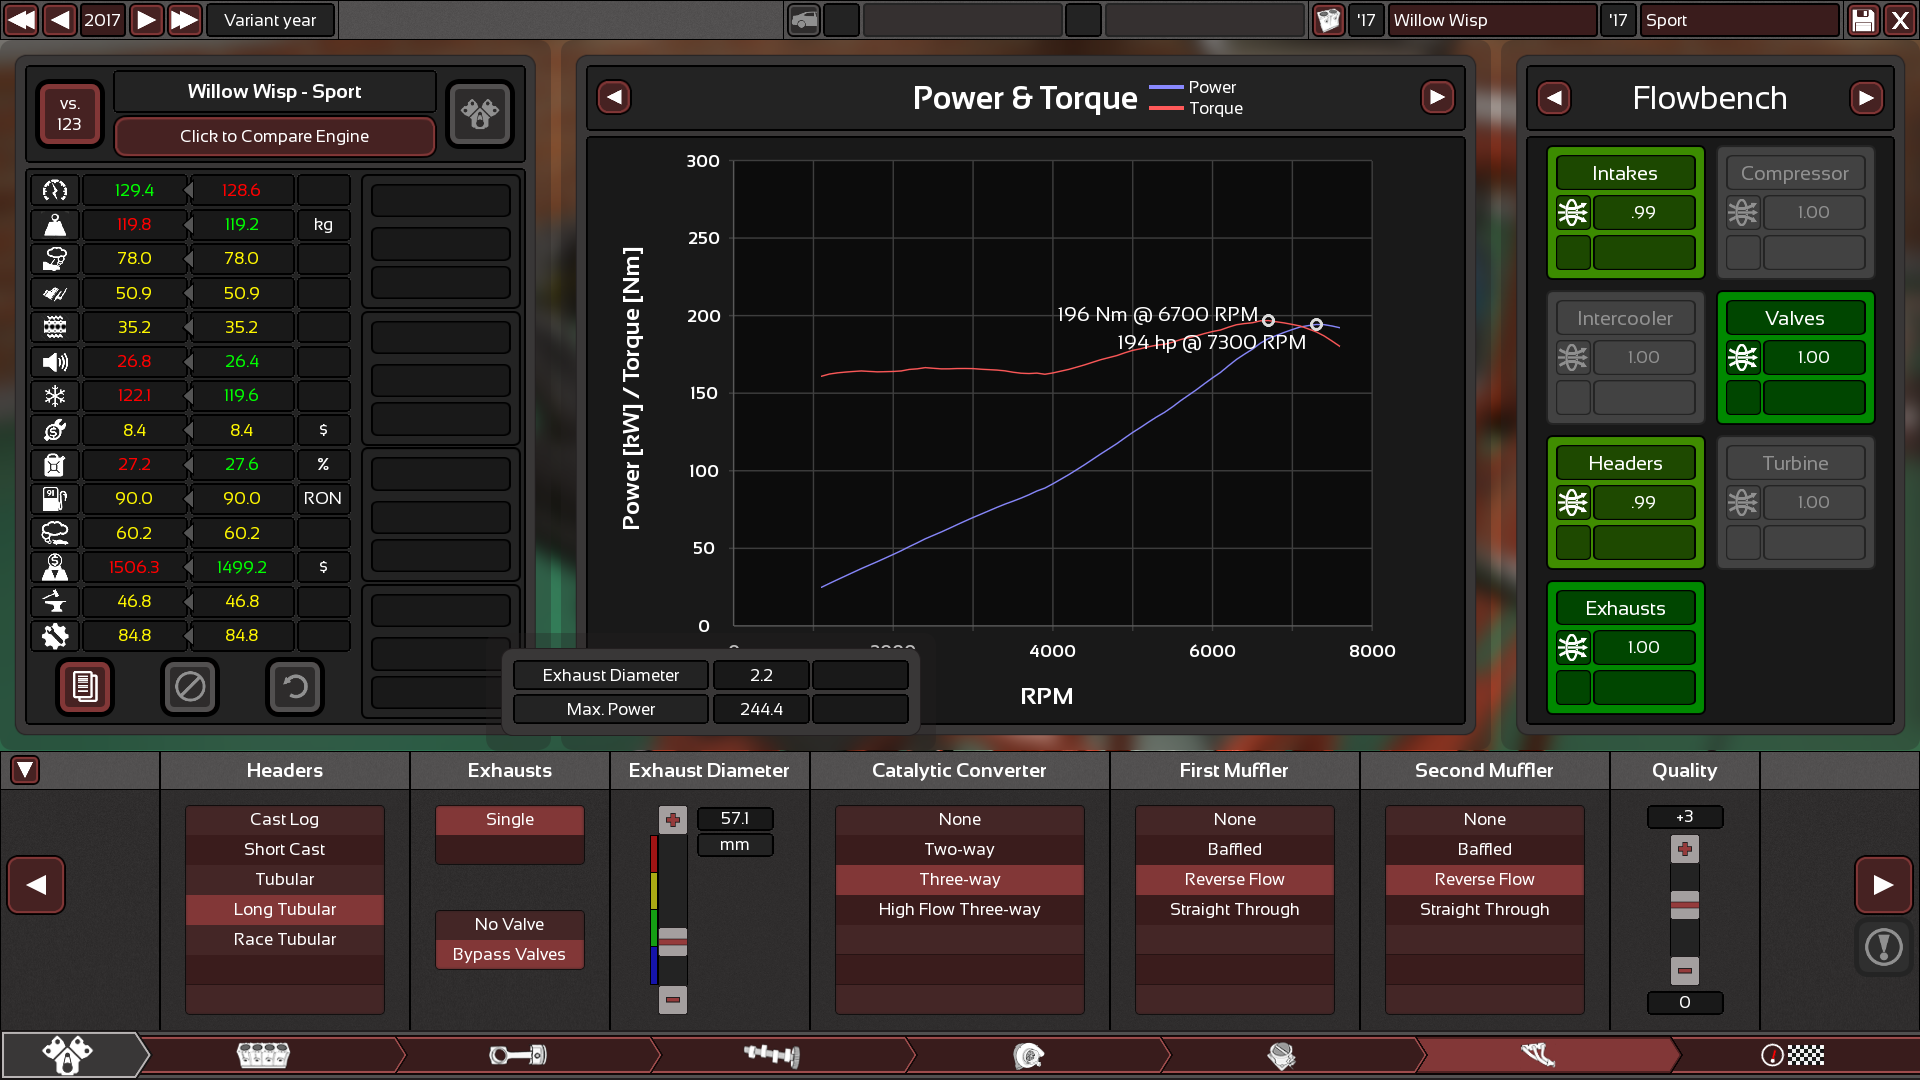
Task: Click the exhaust diameter slider handle
Action: coord(673,941)
